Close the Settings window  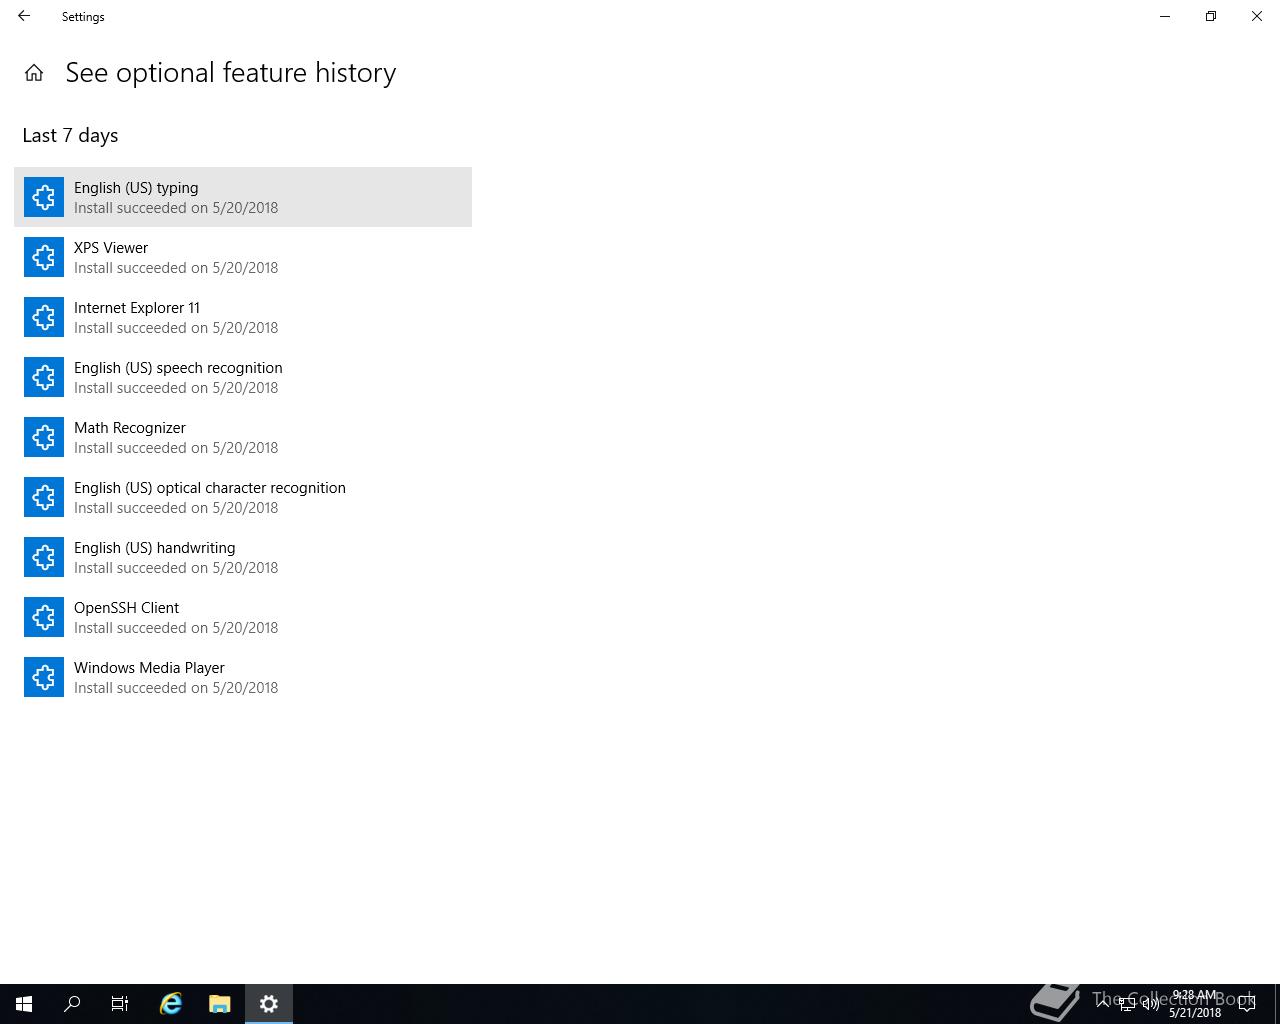1257,16
